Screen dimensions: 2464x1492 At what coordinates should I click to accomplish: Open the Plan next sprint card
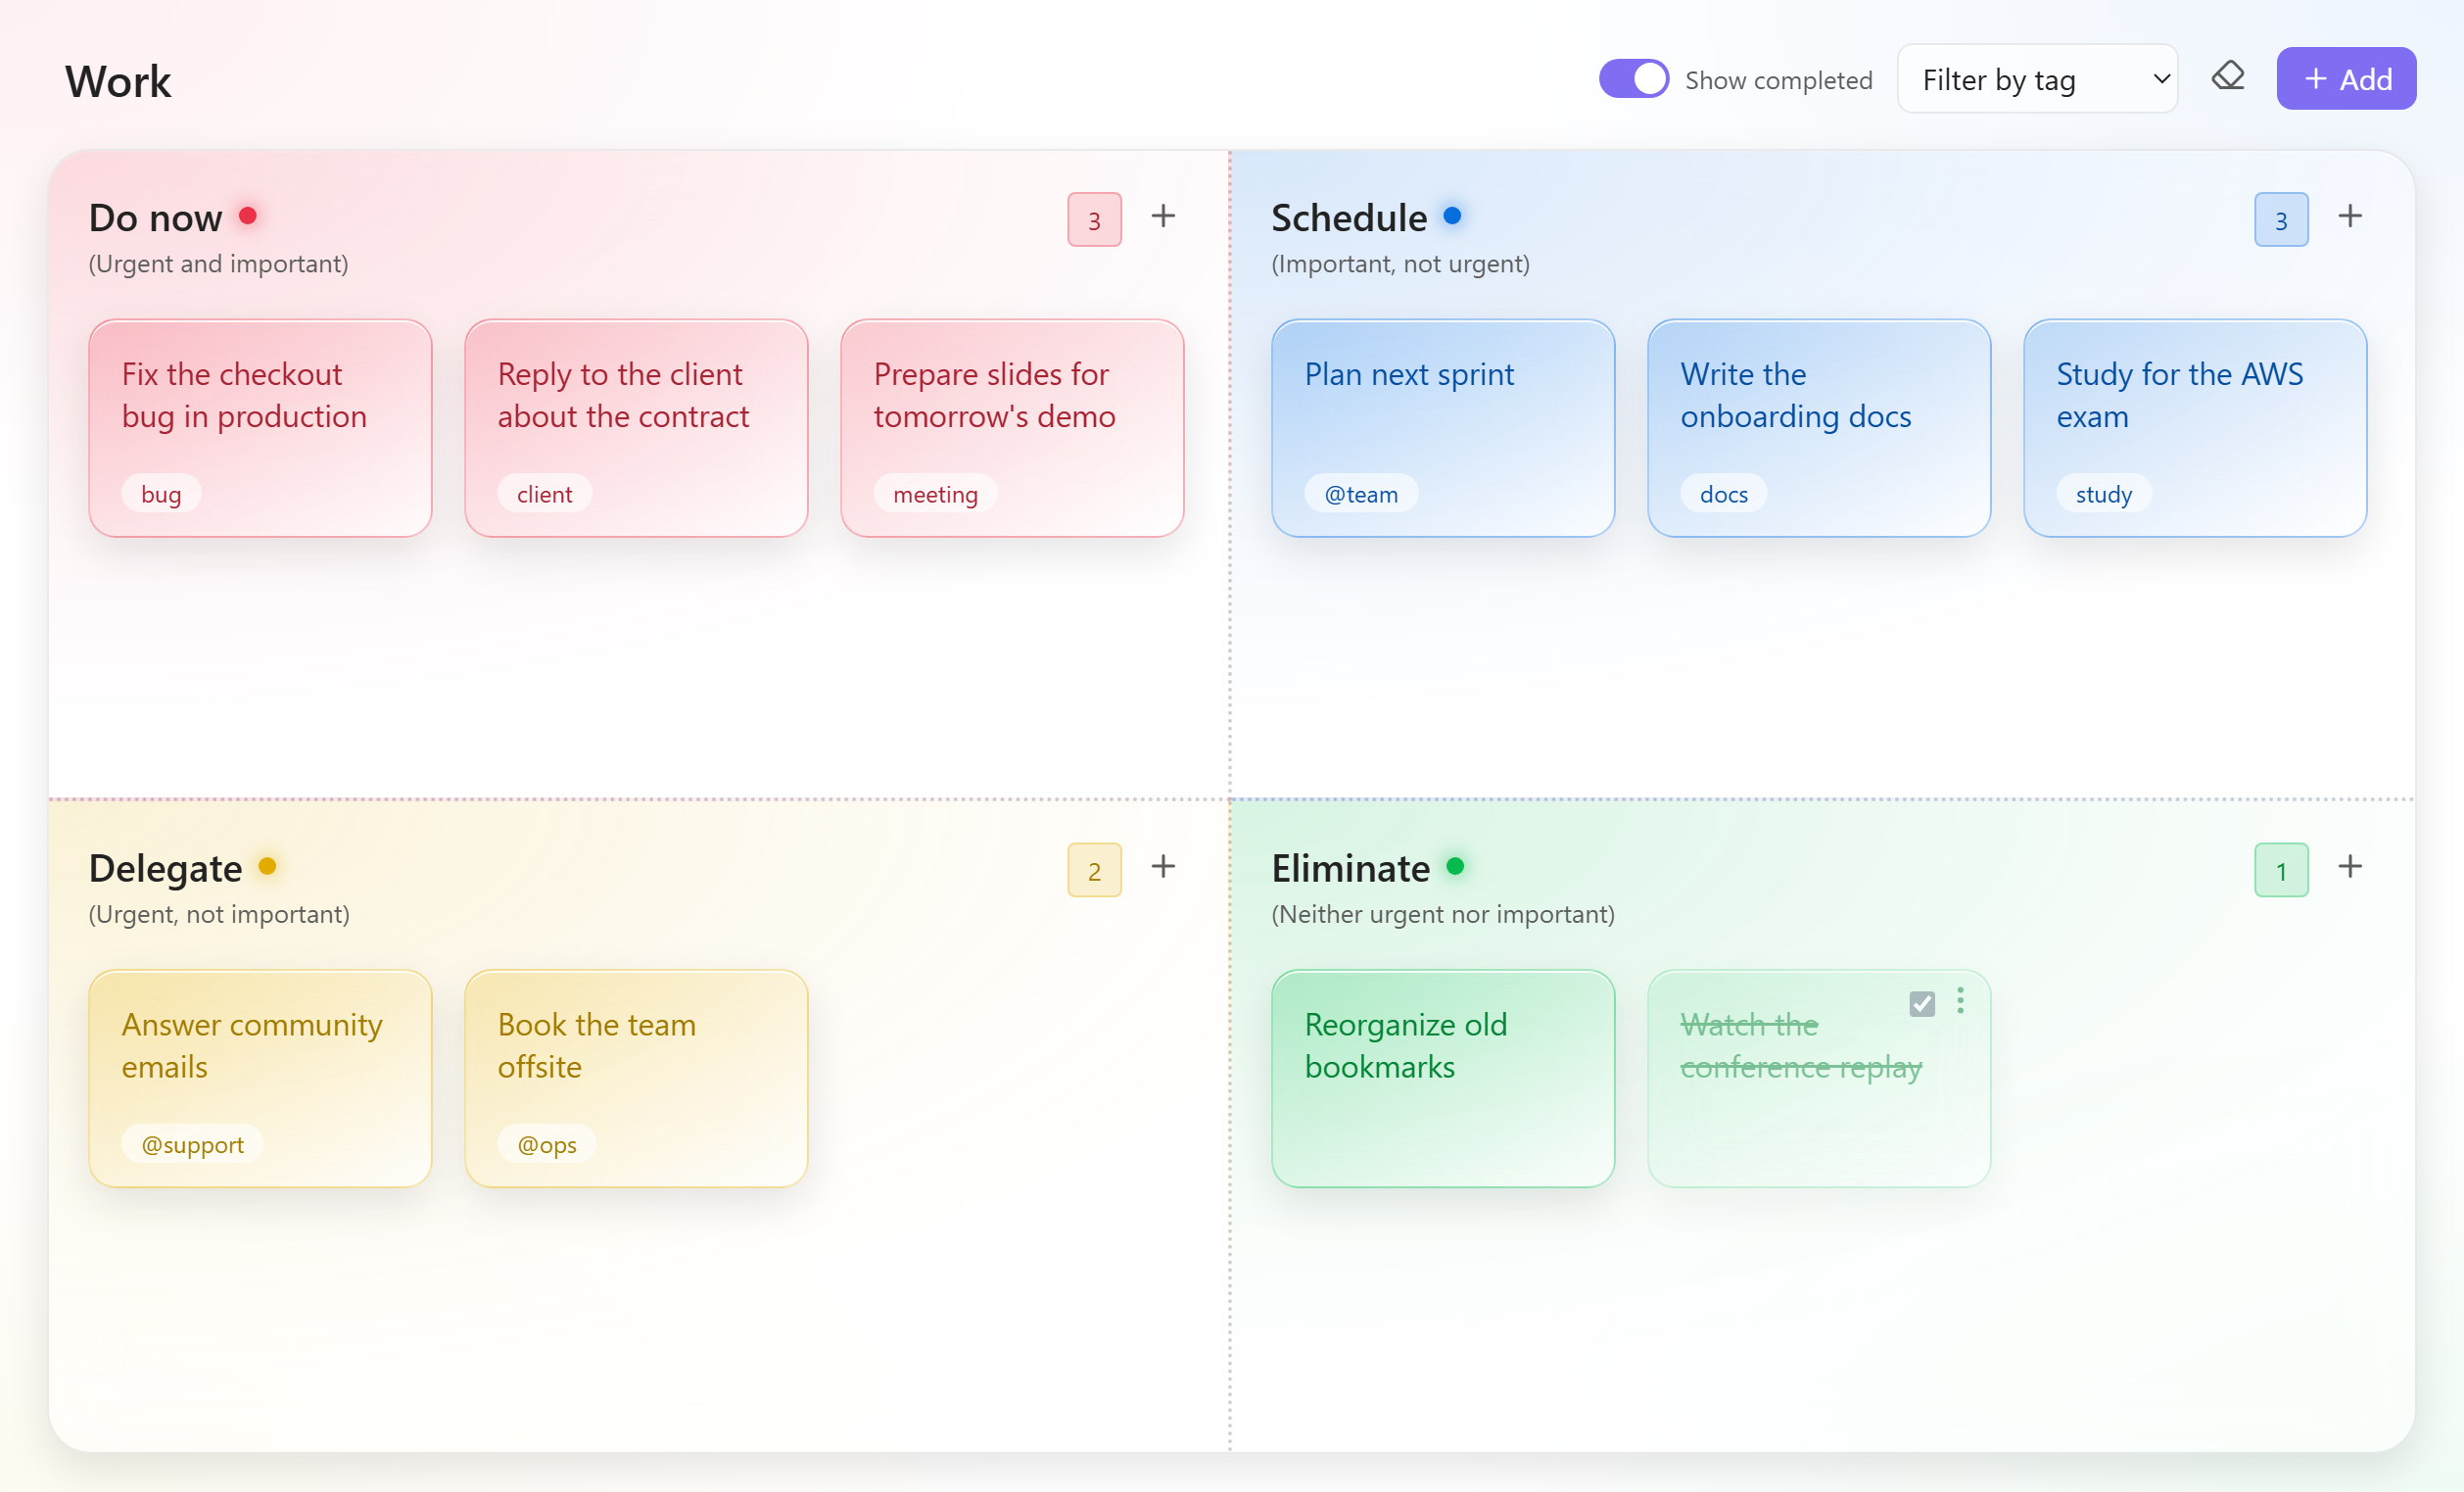click(x=1443, y=428)
